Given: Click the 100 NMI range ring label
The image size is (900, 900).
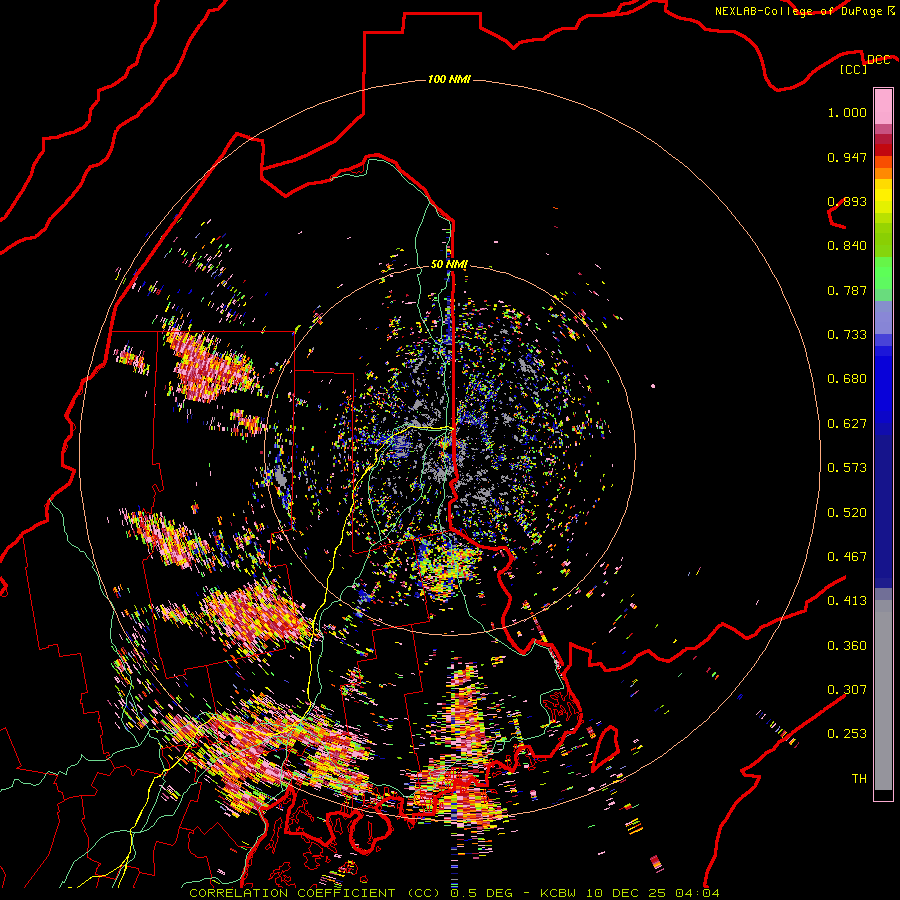Looking at the screenshot, I should (449, 79).
